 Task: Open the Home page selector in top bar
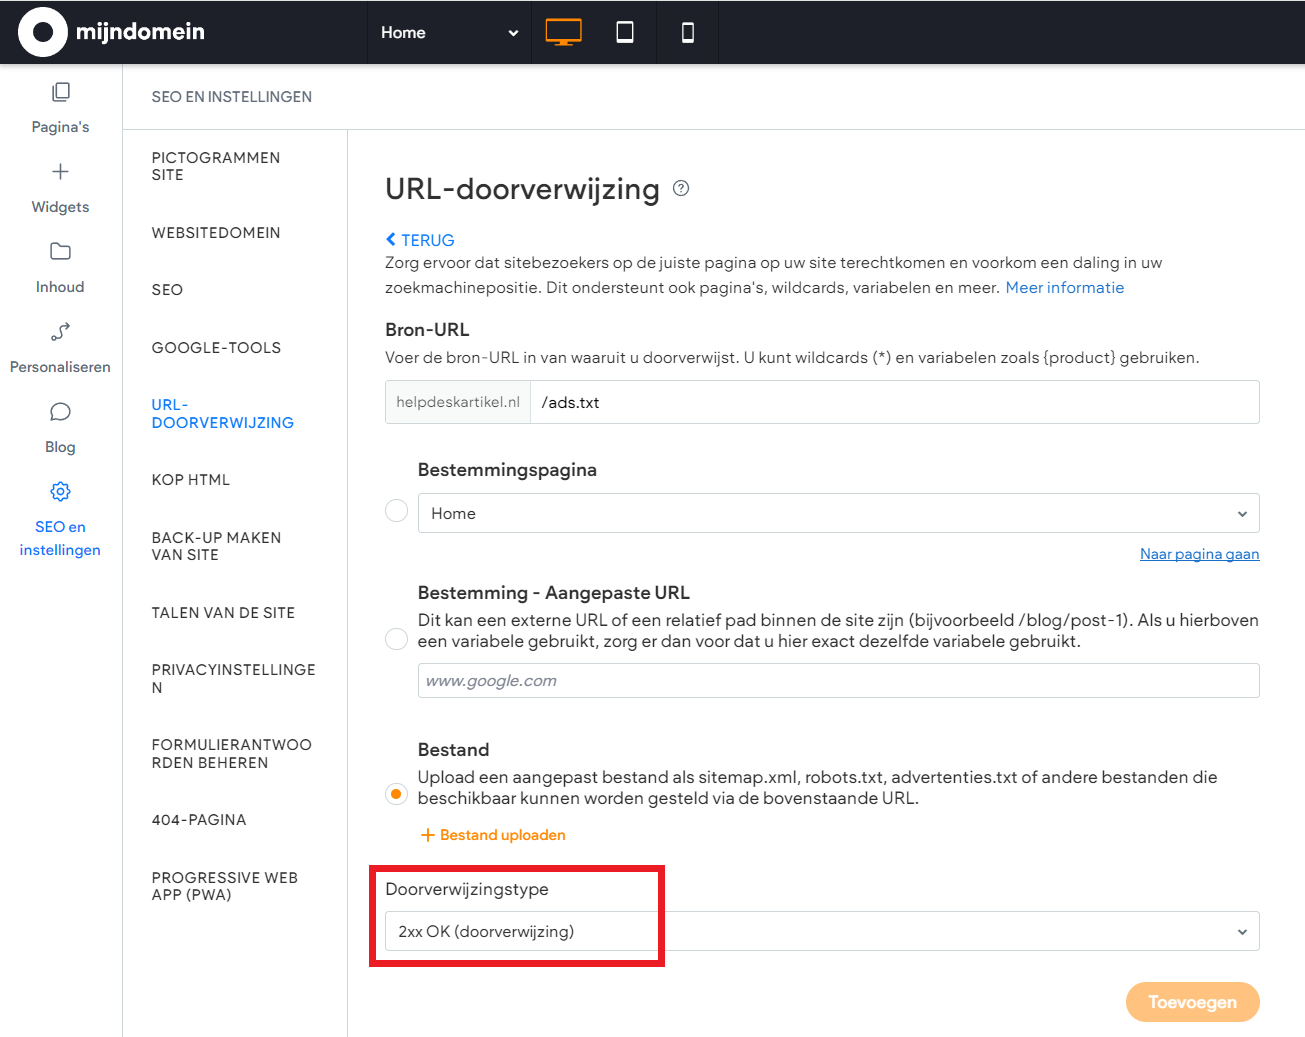point(449,32)
